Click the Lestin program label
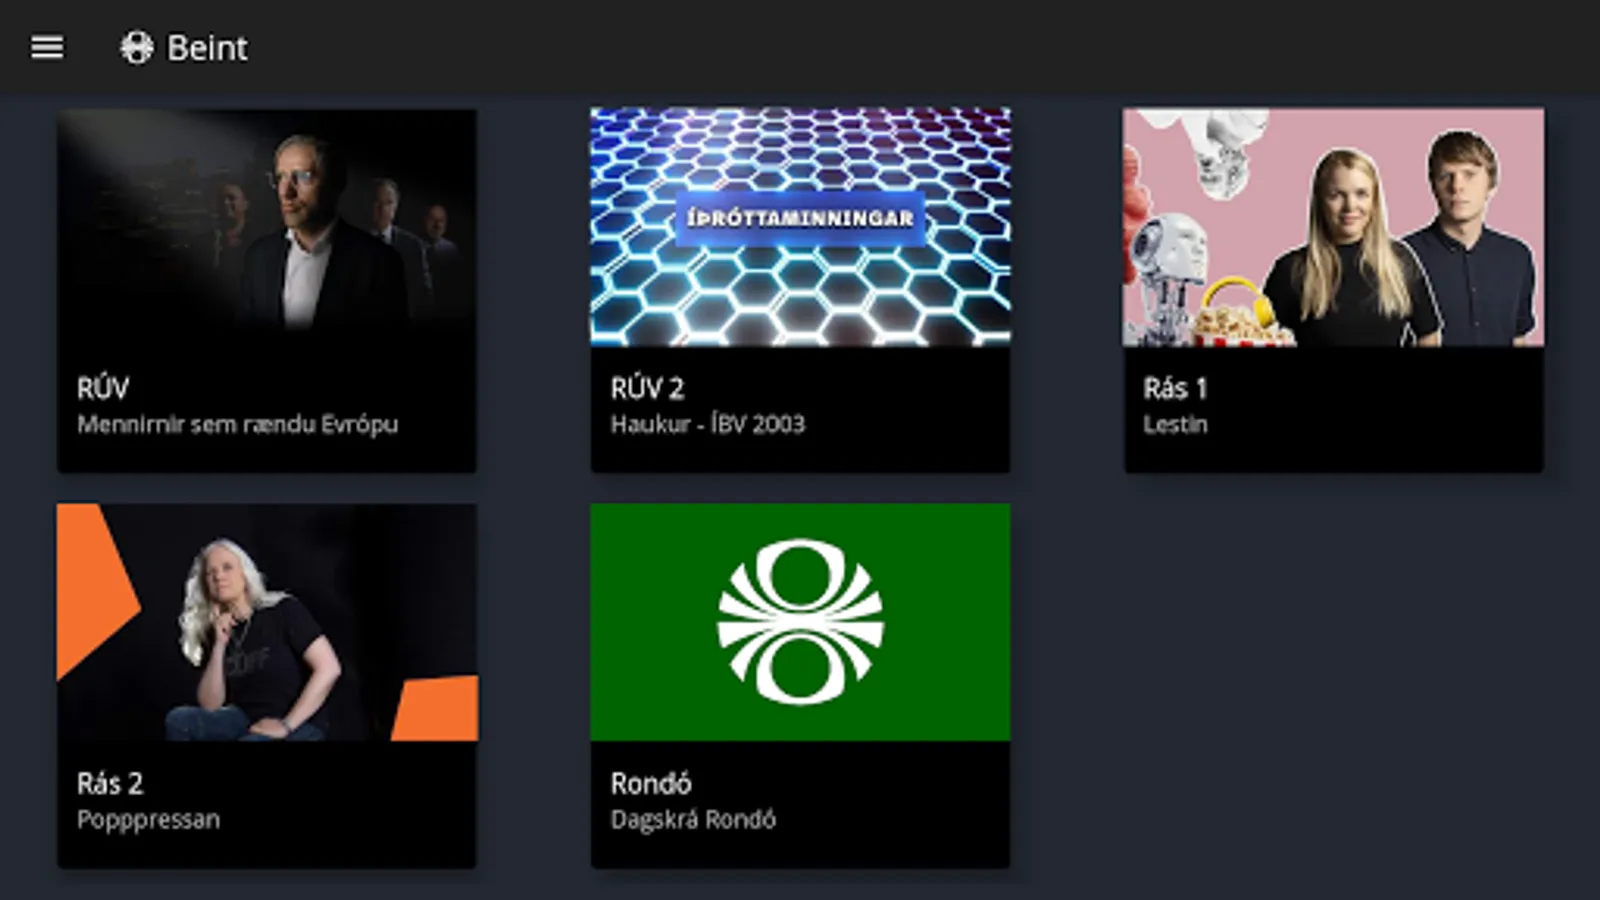Screen dimensions: 1600x900 click(x=1175, y=424)
